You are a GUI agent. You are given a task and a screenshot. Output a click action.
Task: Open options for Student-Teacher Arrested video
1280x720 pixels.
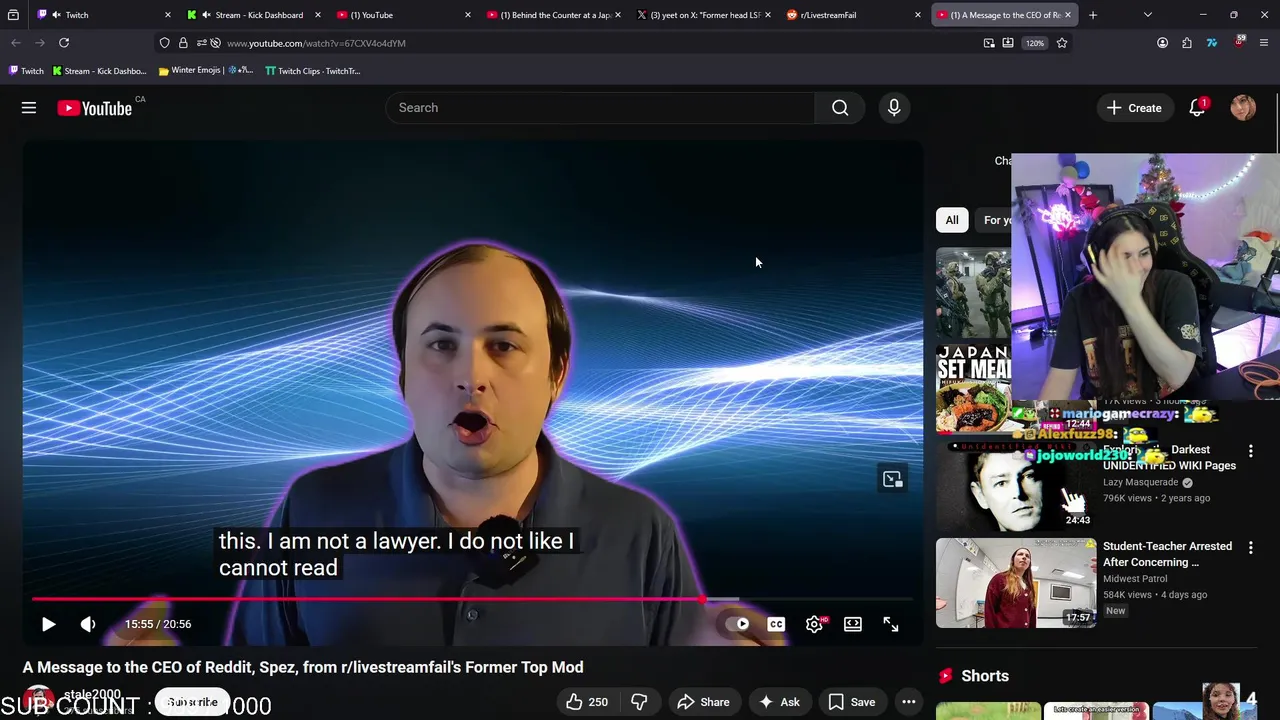coord(1250,548)
